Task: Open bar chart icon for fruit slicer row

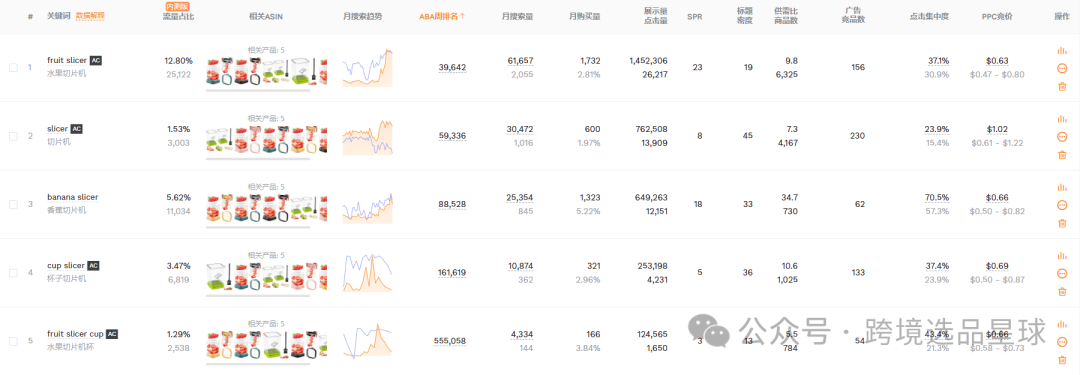Action: tap(1061, 50)
